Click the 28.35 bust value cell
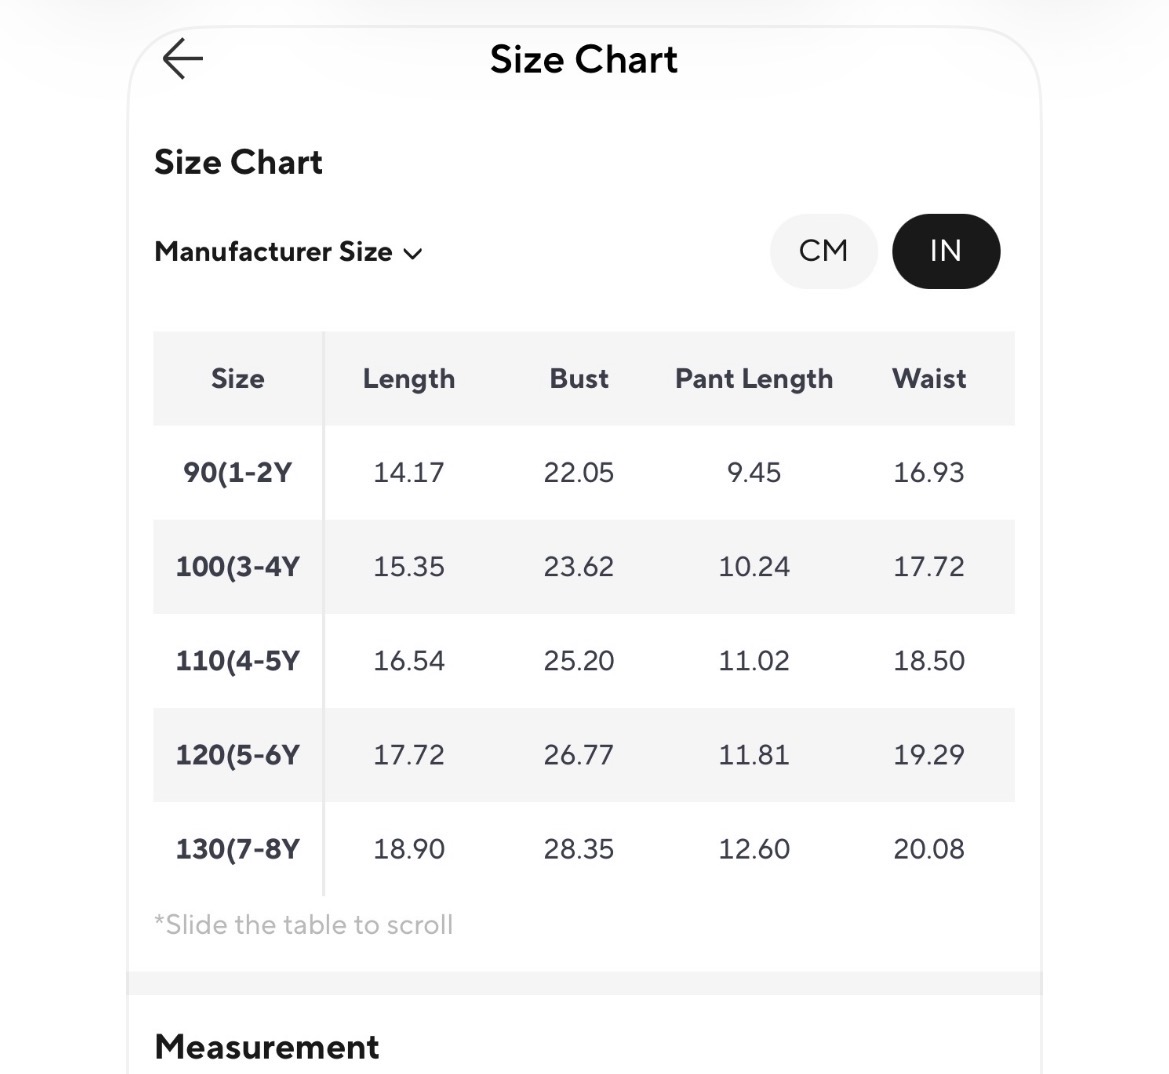The image size is (1169, 1074). 579,849
